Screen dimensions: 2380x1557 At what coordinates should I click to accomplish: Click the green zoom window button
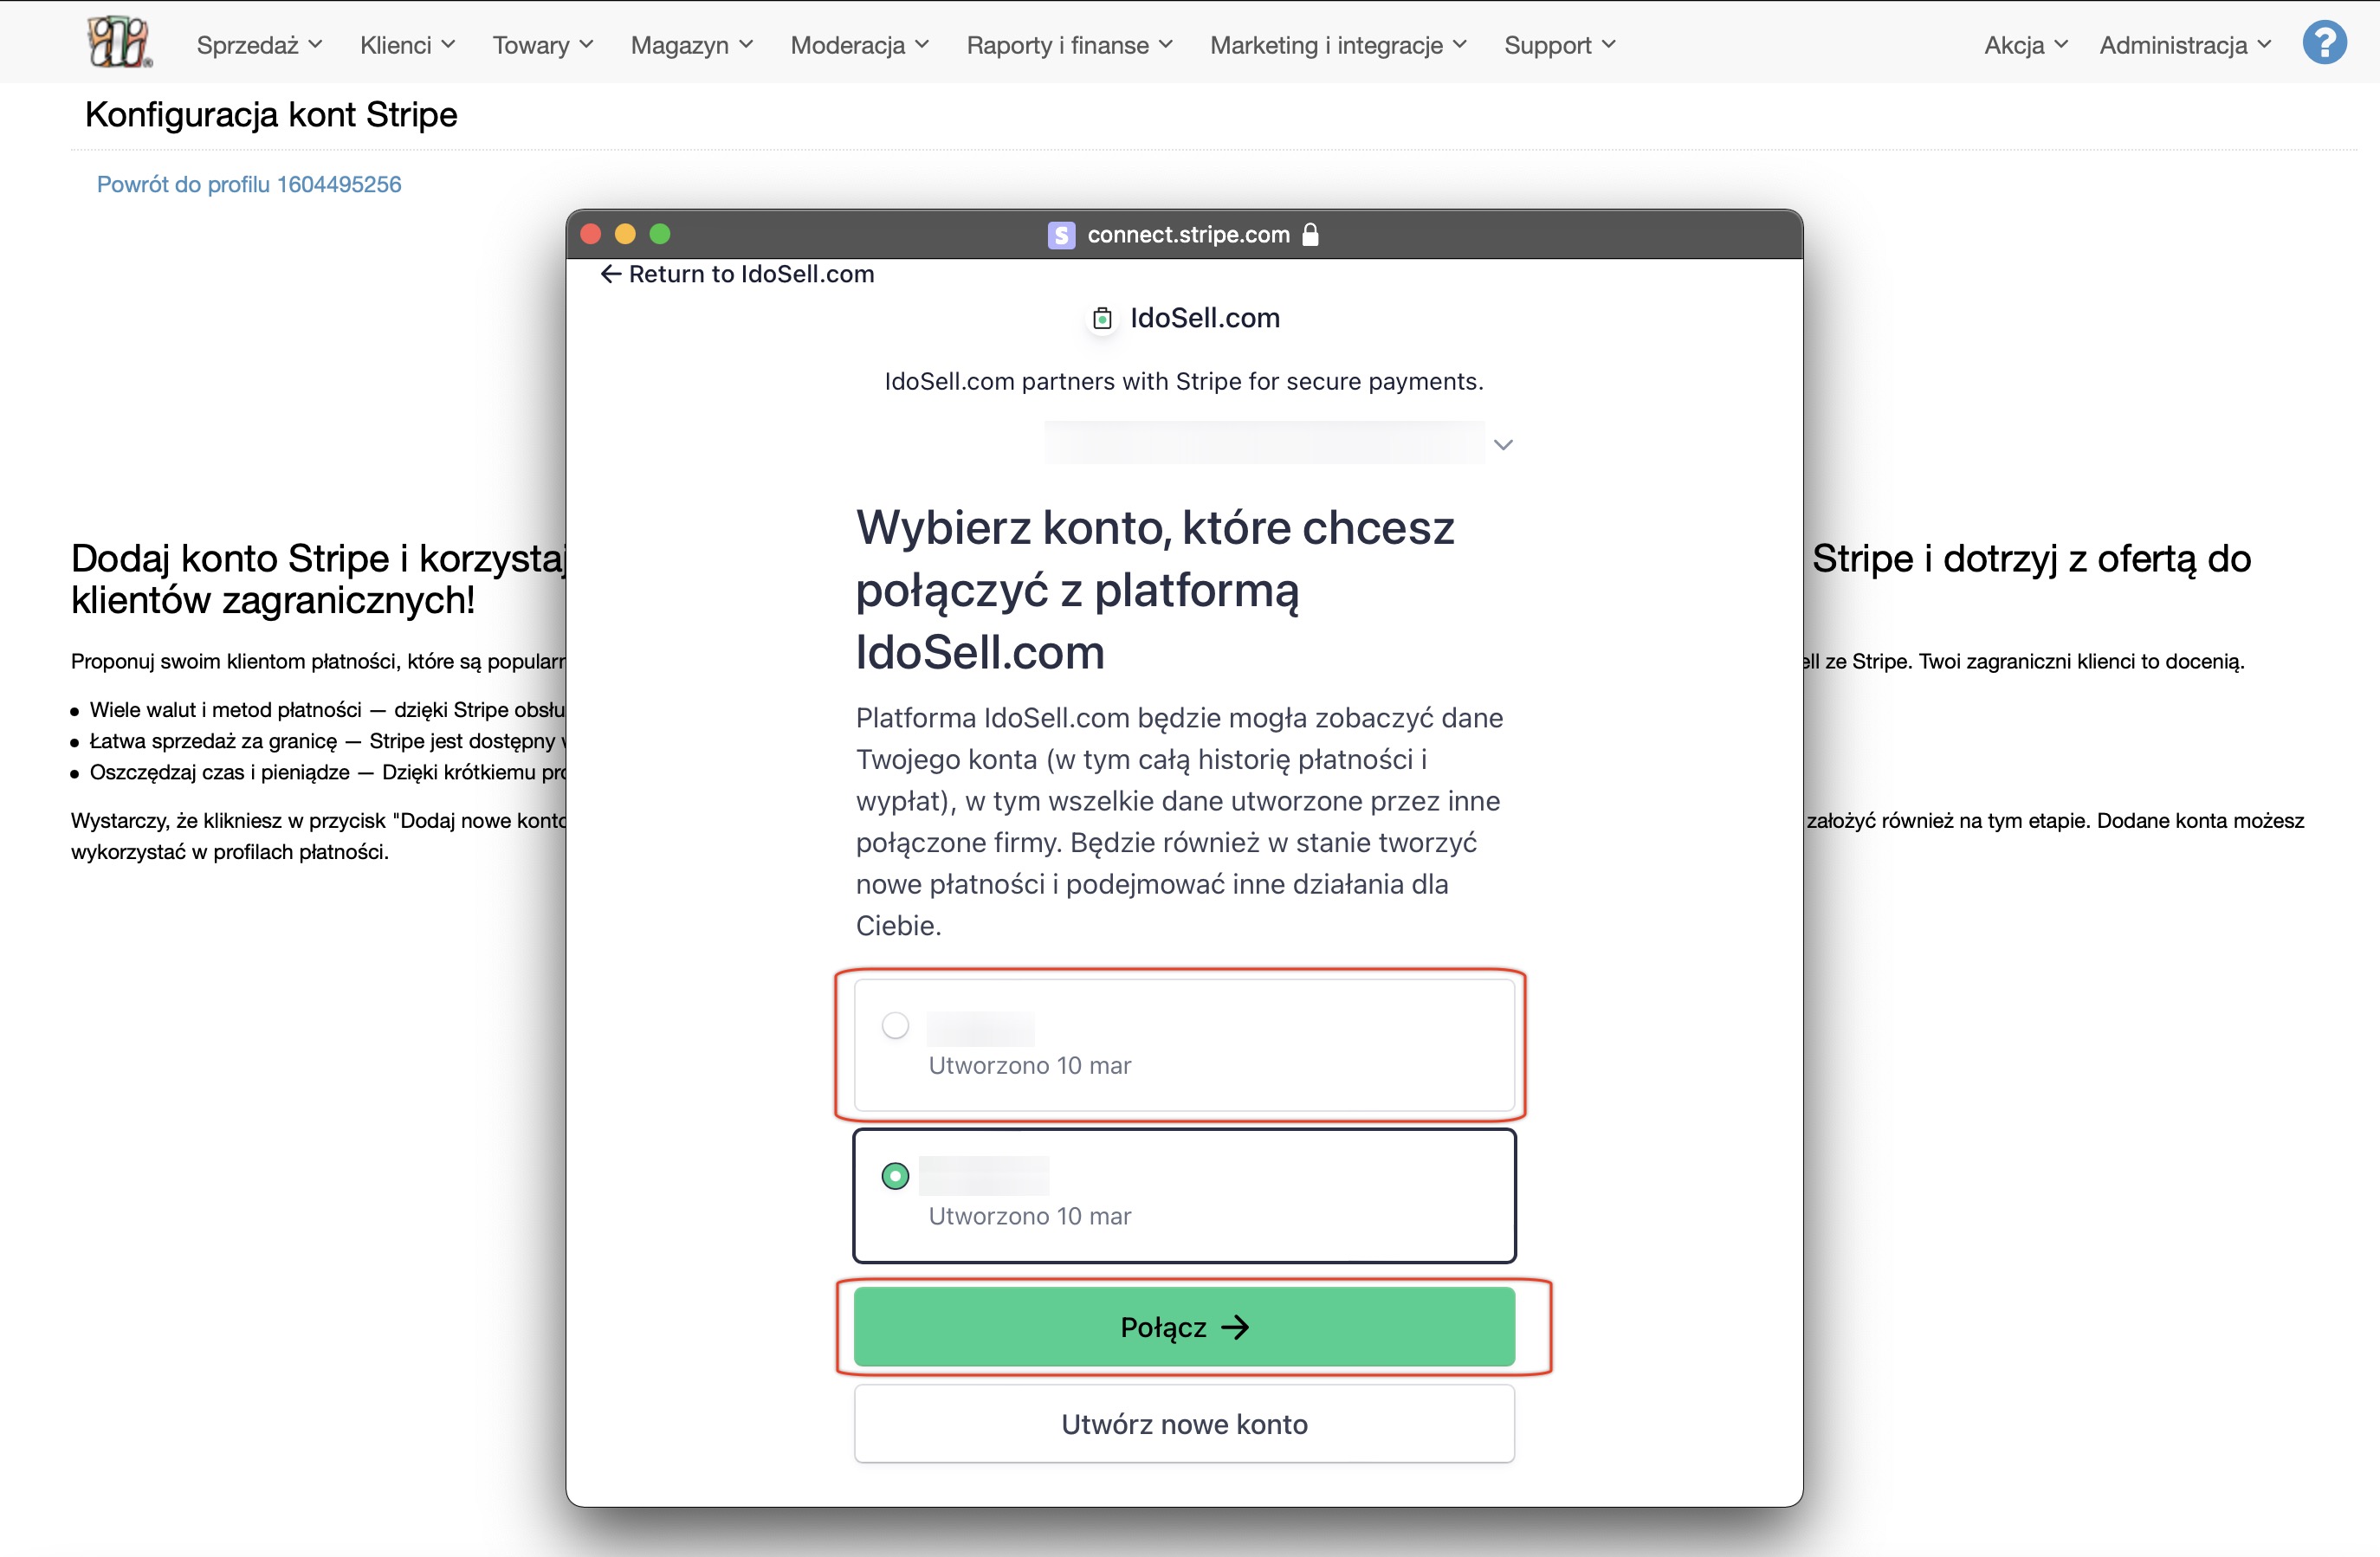(x=660, y=234)
